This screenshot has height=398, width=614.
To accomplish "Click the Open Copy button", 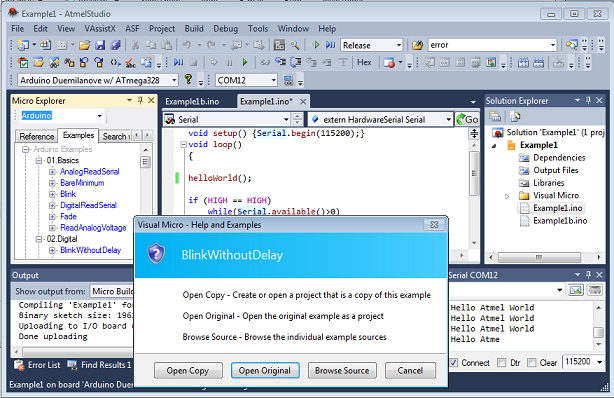I will coord(188,371).
